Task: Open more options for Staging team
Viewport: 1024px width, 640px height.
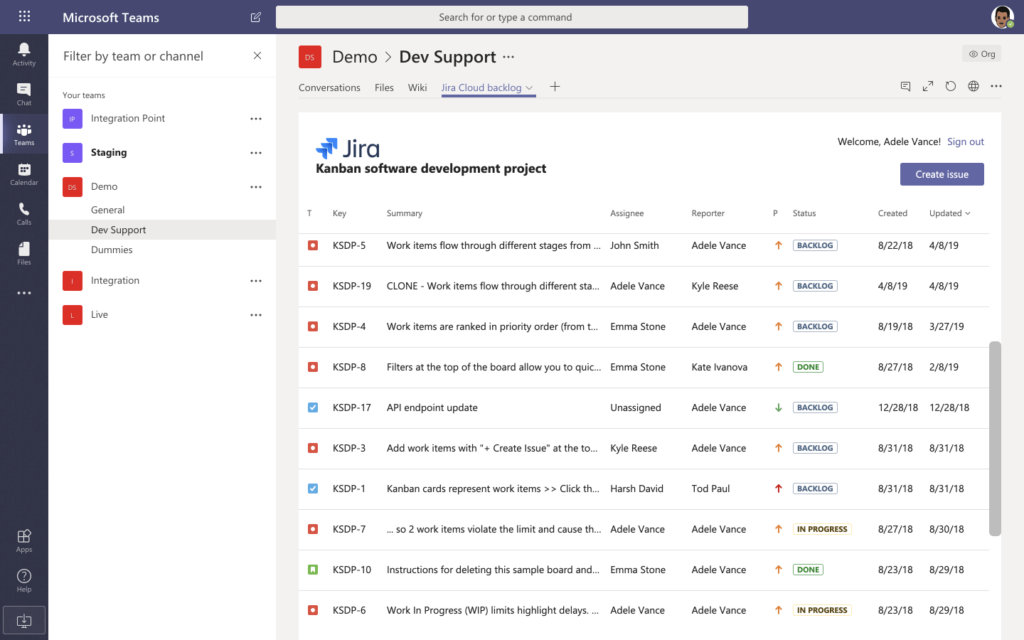Action: (x=256, y=153)
